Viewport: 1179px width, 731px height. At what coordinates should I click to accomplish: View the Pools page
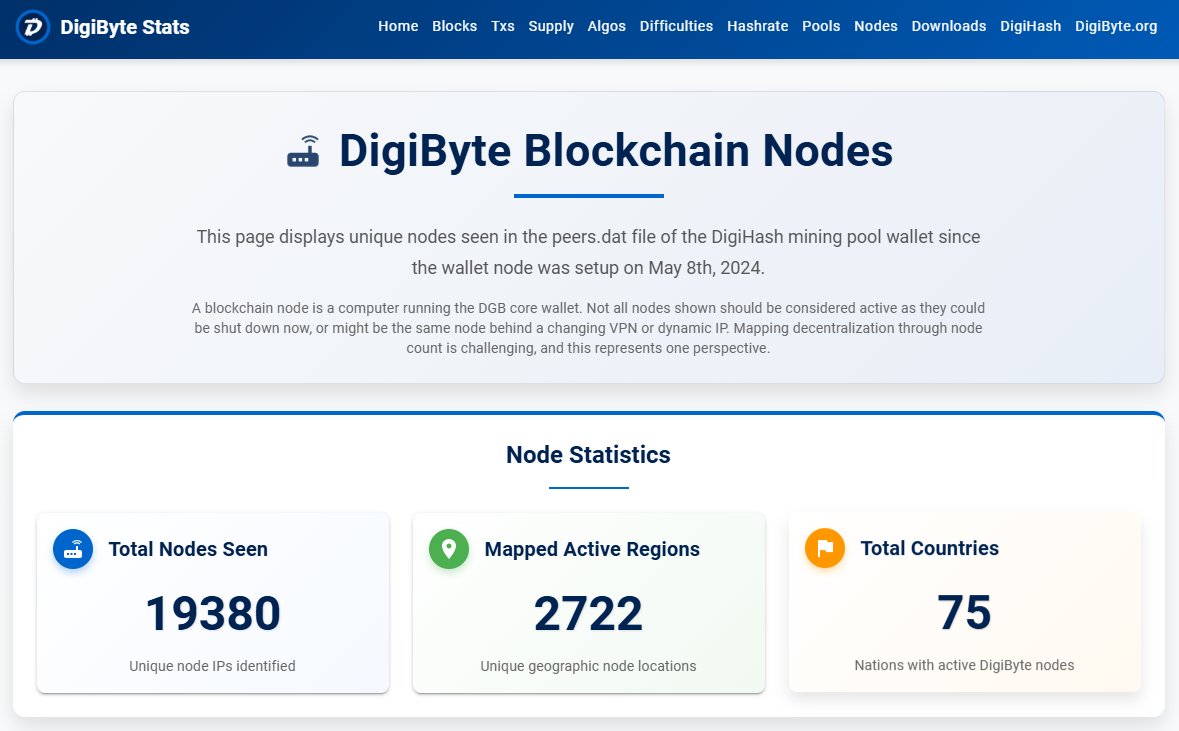tap(820, 26)
